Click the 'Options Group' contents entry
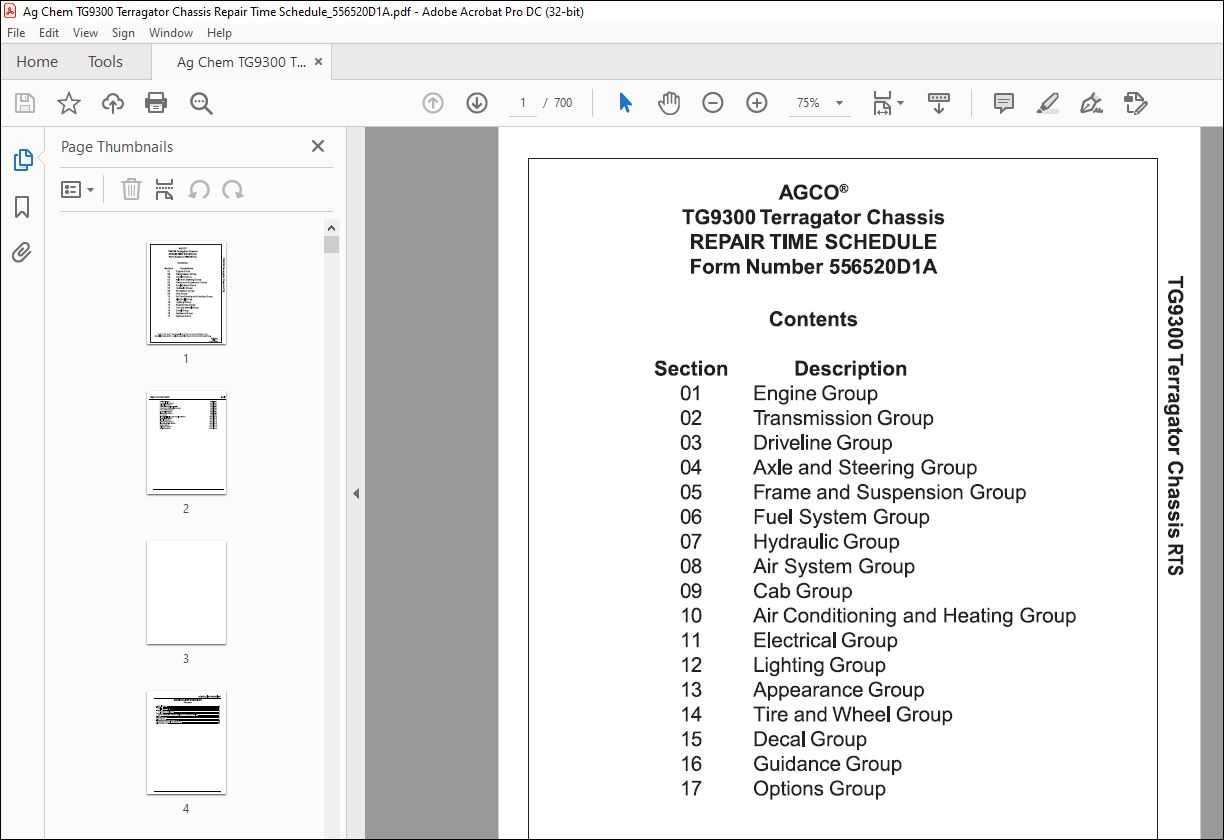This screenshot has width=1224, height=840. (x=819, y=789)
